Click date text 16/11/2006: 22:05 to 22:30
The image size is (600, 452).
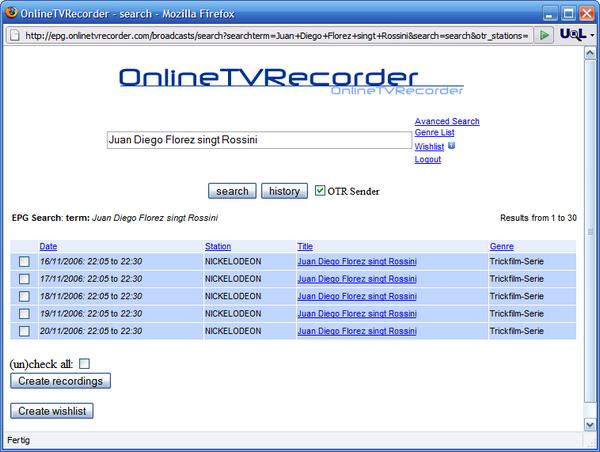tap(91, 261)
